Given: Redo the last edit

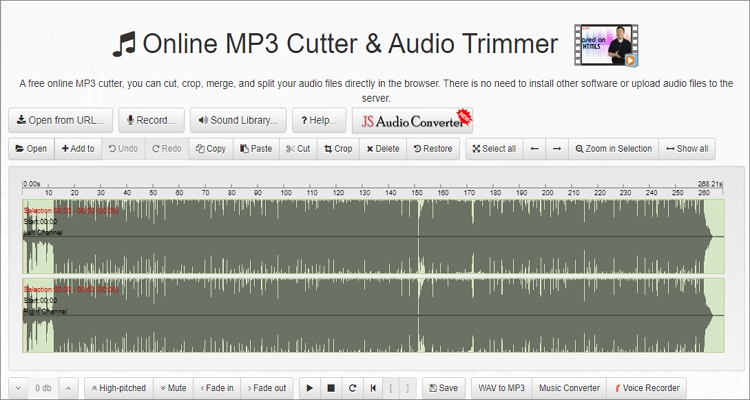Looking at the screenshot, I should [167, 149].
